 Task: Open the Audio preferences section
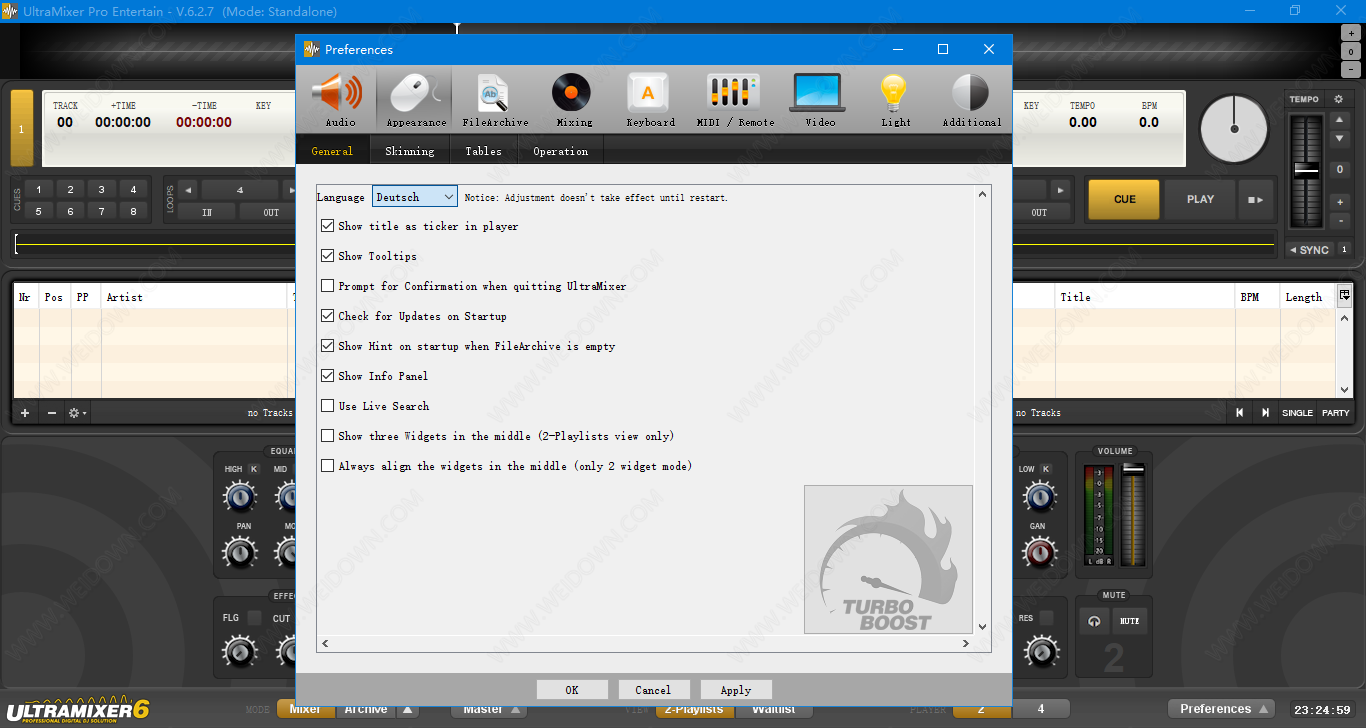point(340,100)
